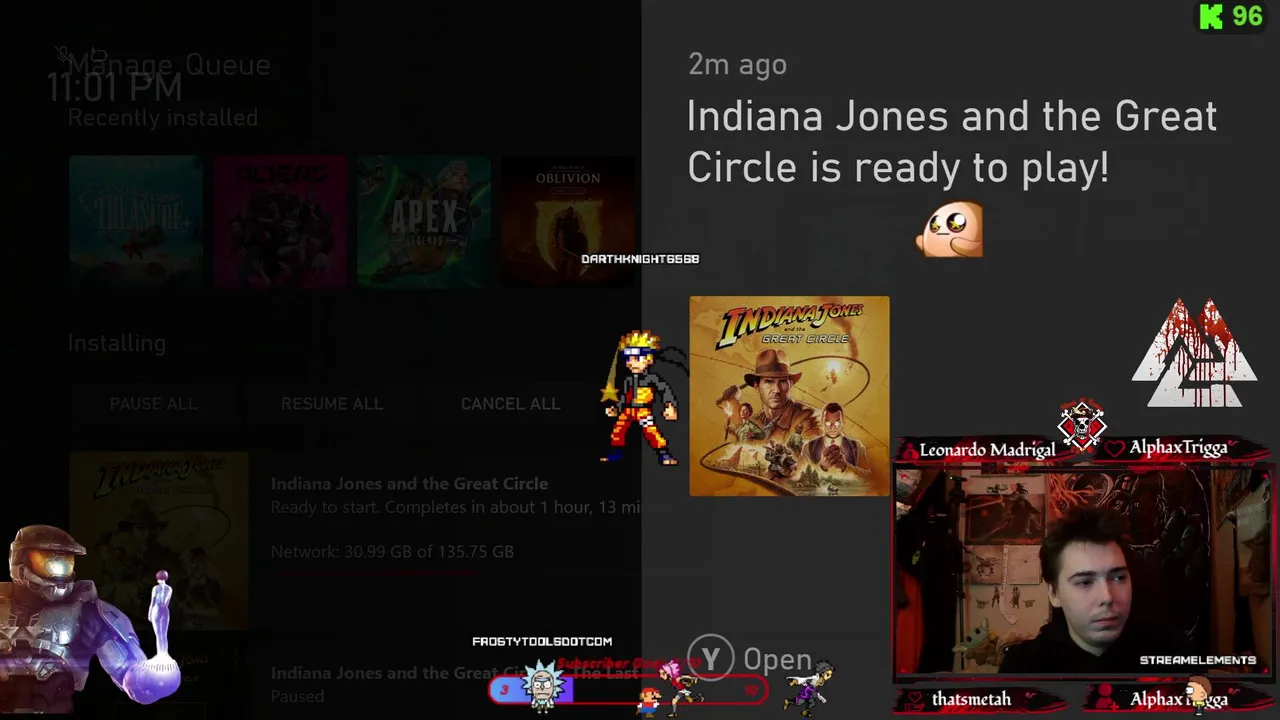This screenshot has height=720, width=1280.
Task: Click the Network 30.99 GB of 135.75 GB status
Action: pyautogui.click(x=392, y=551)
